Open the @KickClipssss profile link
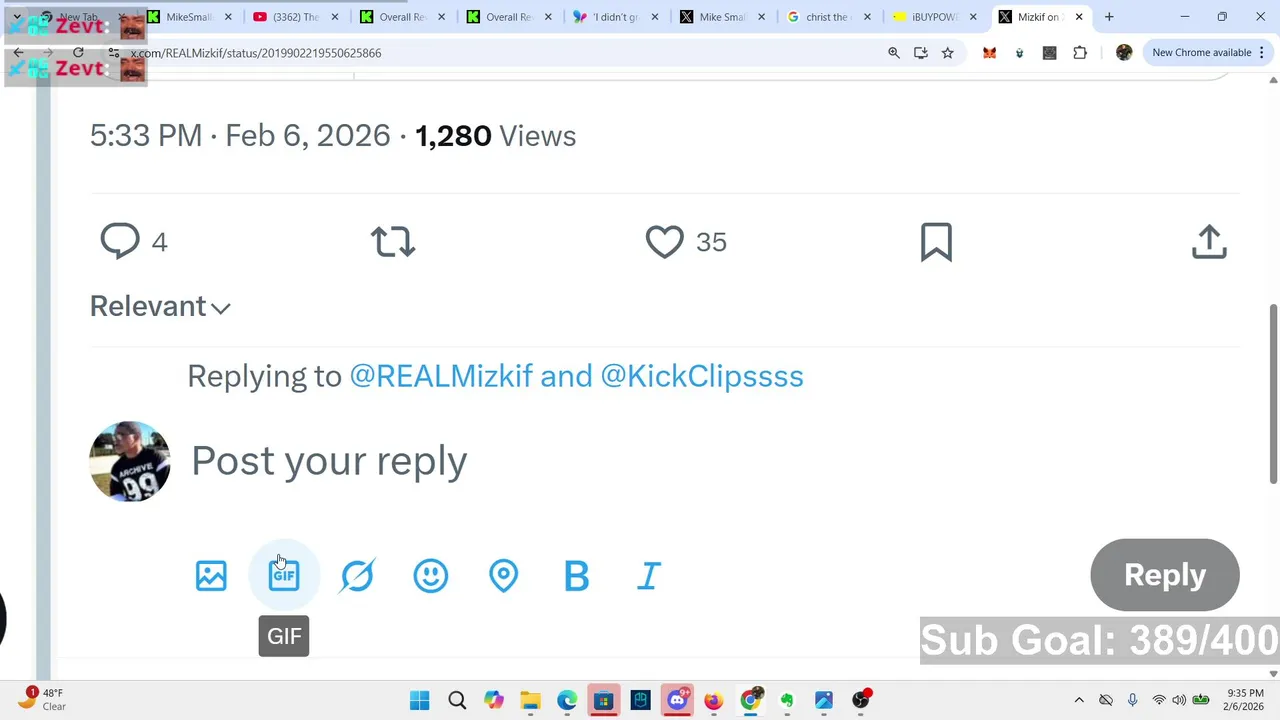 [x=702, y=376]
